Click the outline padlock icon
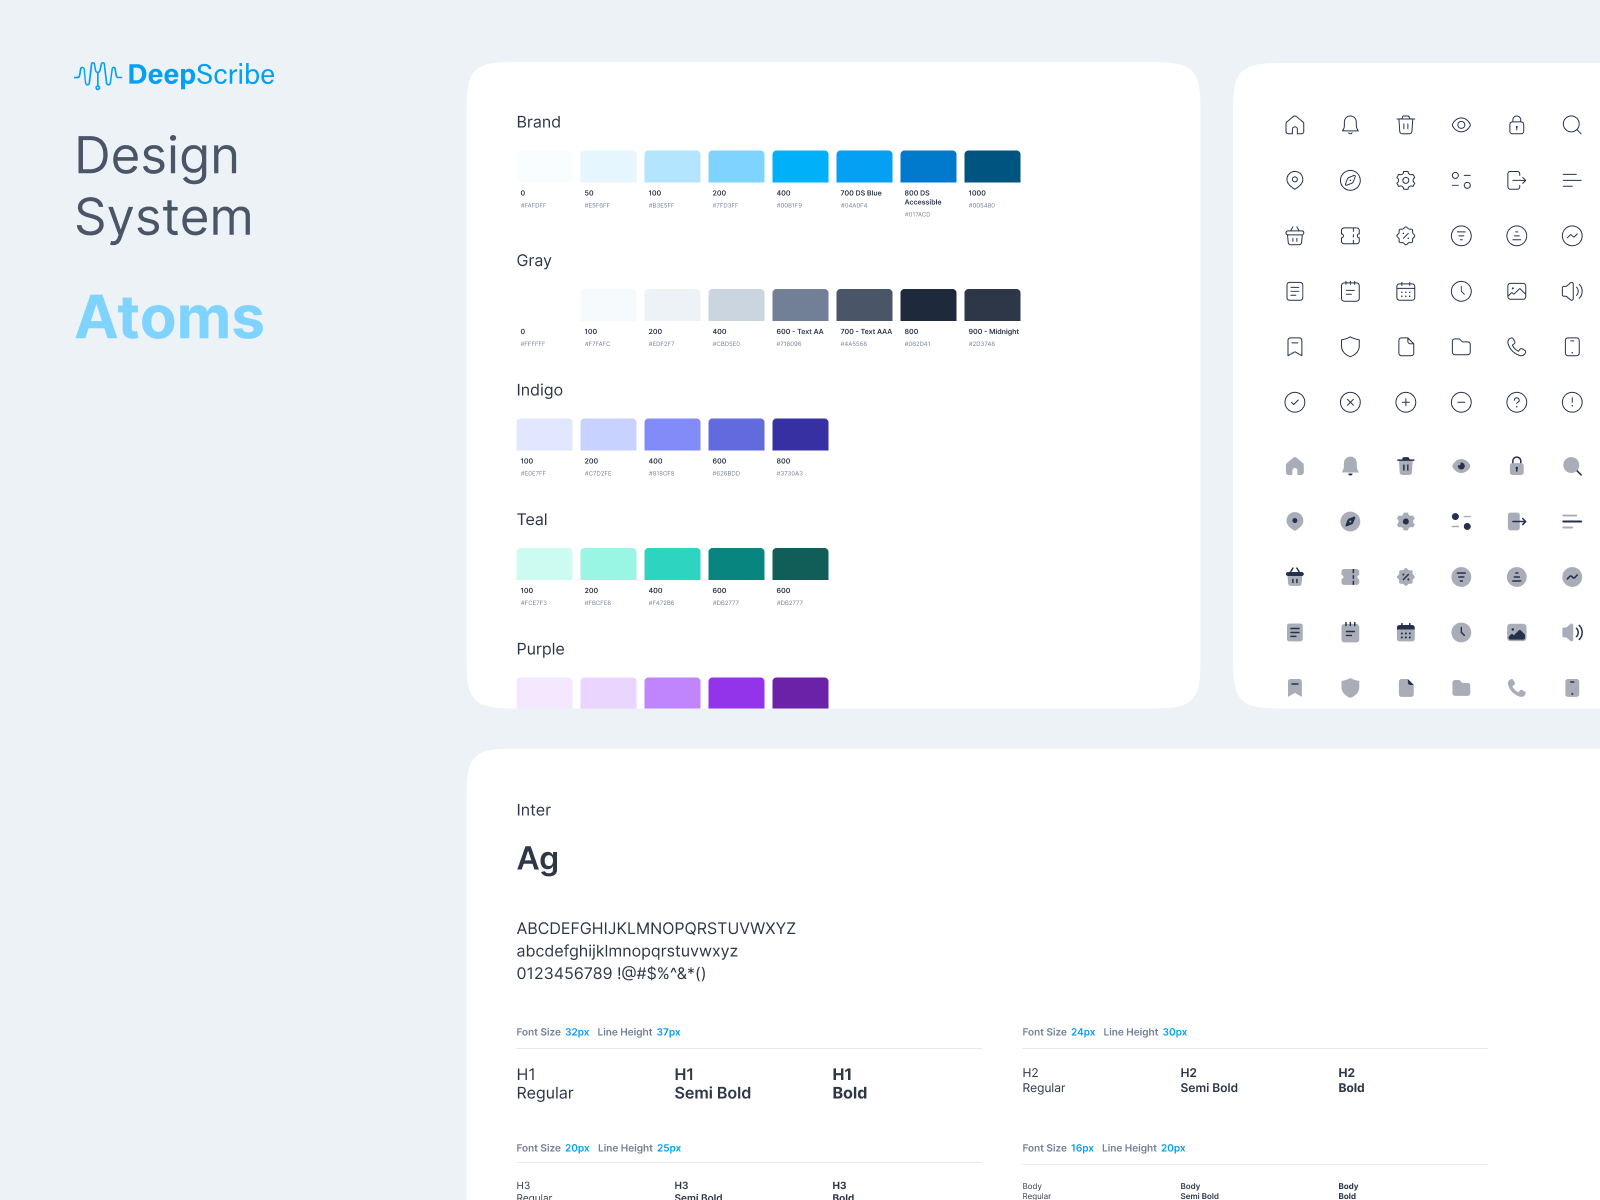This screenshot has width=1600, height=1200. 1517,125
